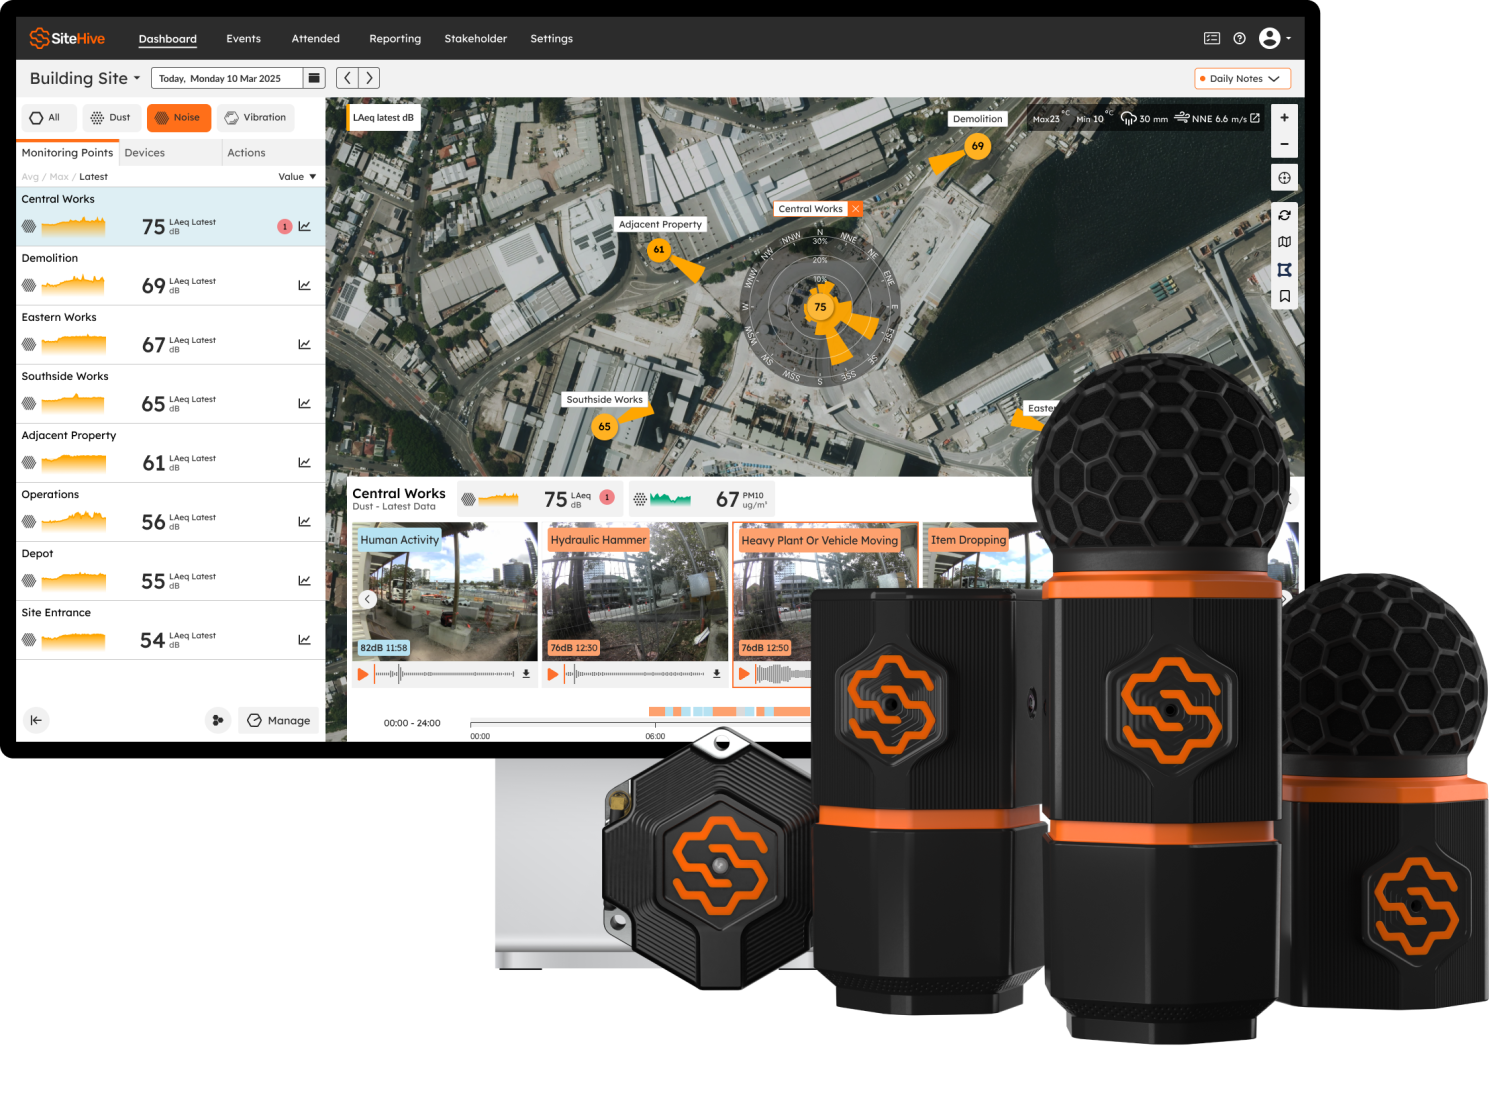This screenshot has height=1113, width=1500.
Task: Open chart for Demolition monitoring point
Action: 304,286
